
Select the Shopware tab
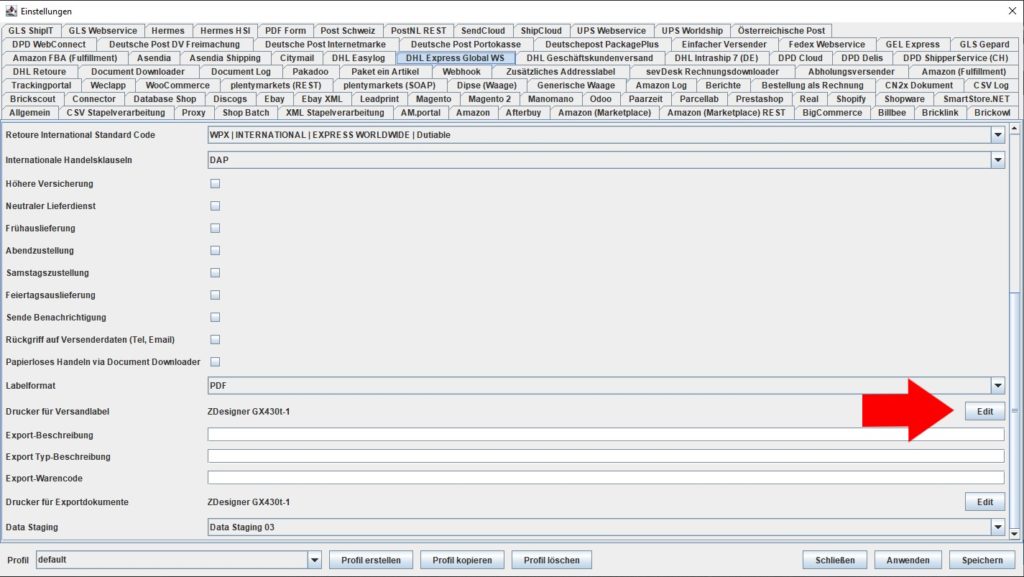click(904, 99)
